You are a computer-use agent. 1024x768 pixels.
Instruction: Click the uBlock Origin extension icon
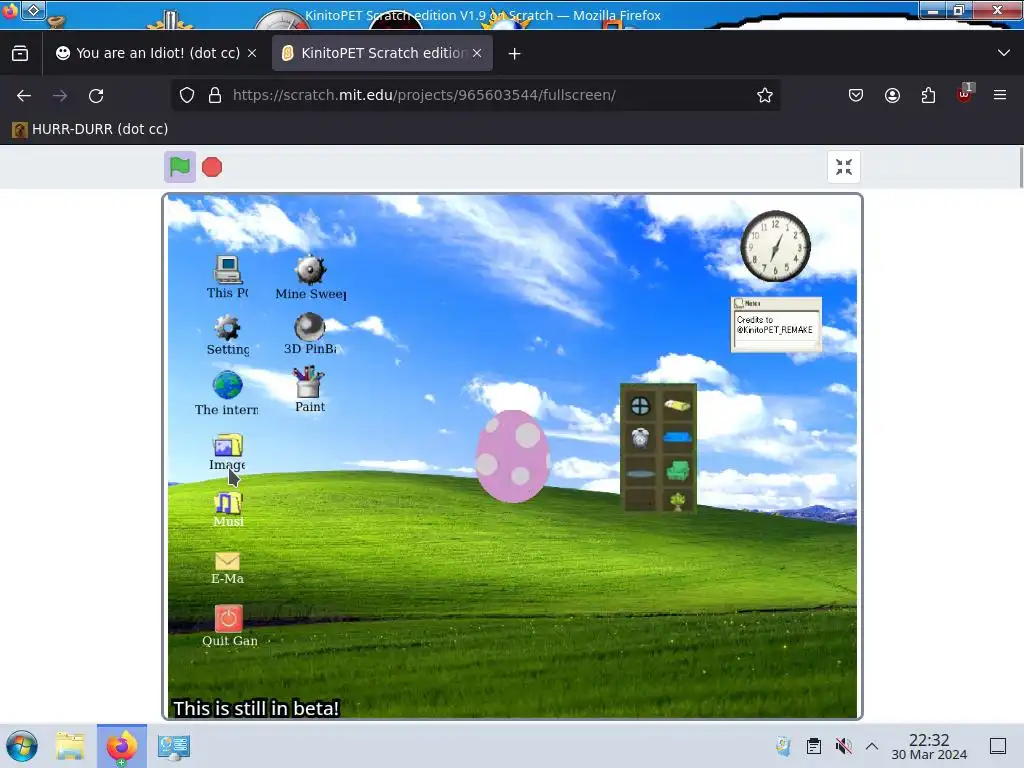965,94
